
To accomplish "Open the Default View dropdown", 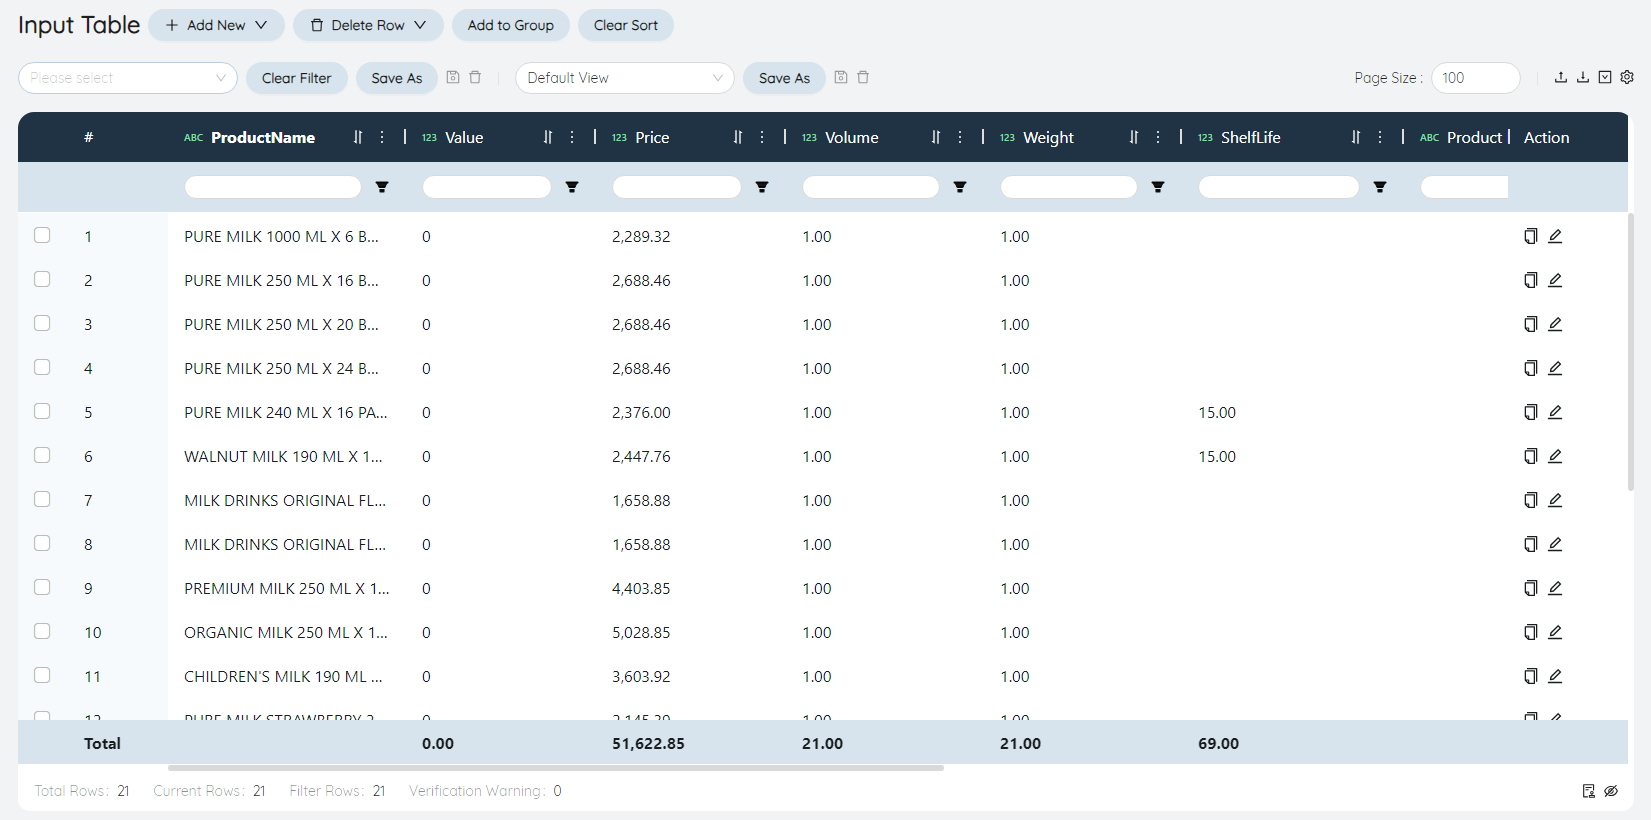I will (625, 78).
